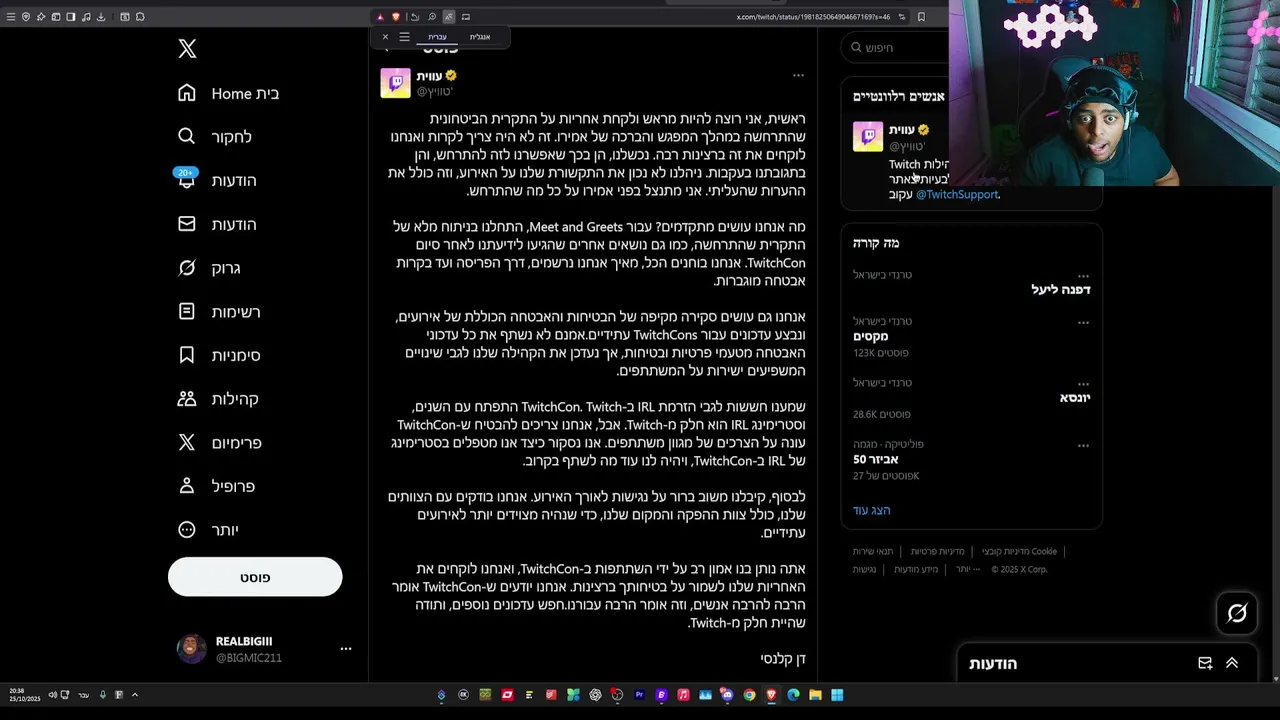Image resolution: width=1280 pixels, height=720 pixels.
Task: Click the zoom magnifier icon in address bar
Action: [432, 17]
